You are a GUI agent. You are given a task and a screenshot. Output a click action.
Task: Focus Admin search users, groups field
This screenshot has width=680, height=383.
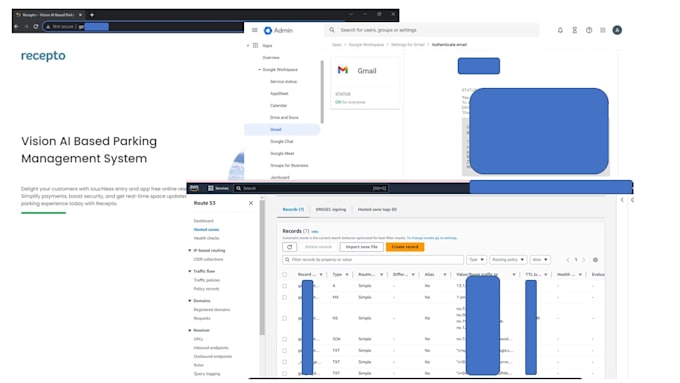click(432, 30)
